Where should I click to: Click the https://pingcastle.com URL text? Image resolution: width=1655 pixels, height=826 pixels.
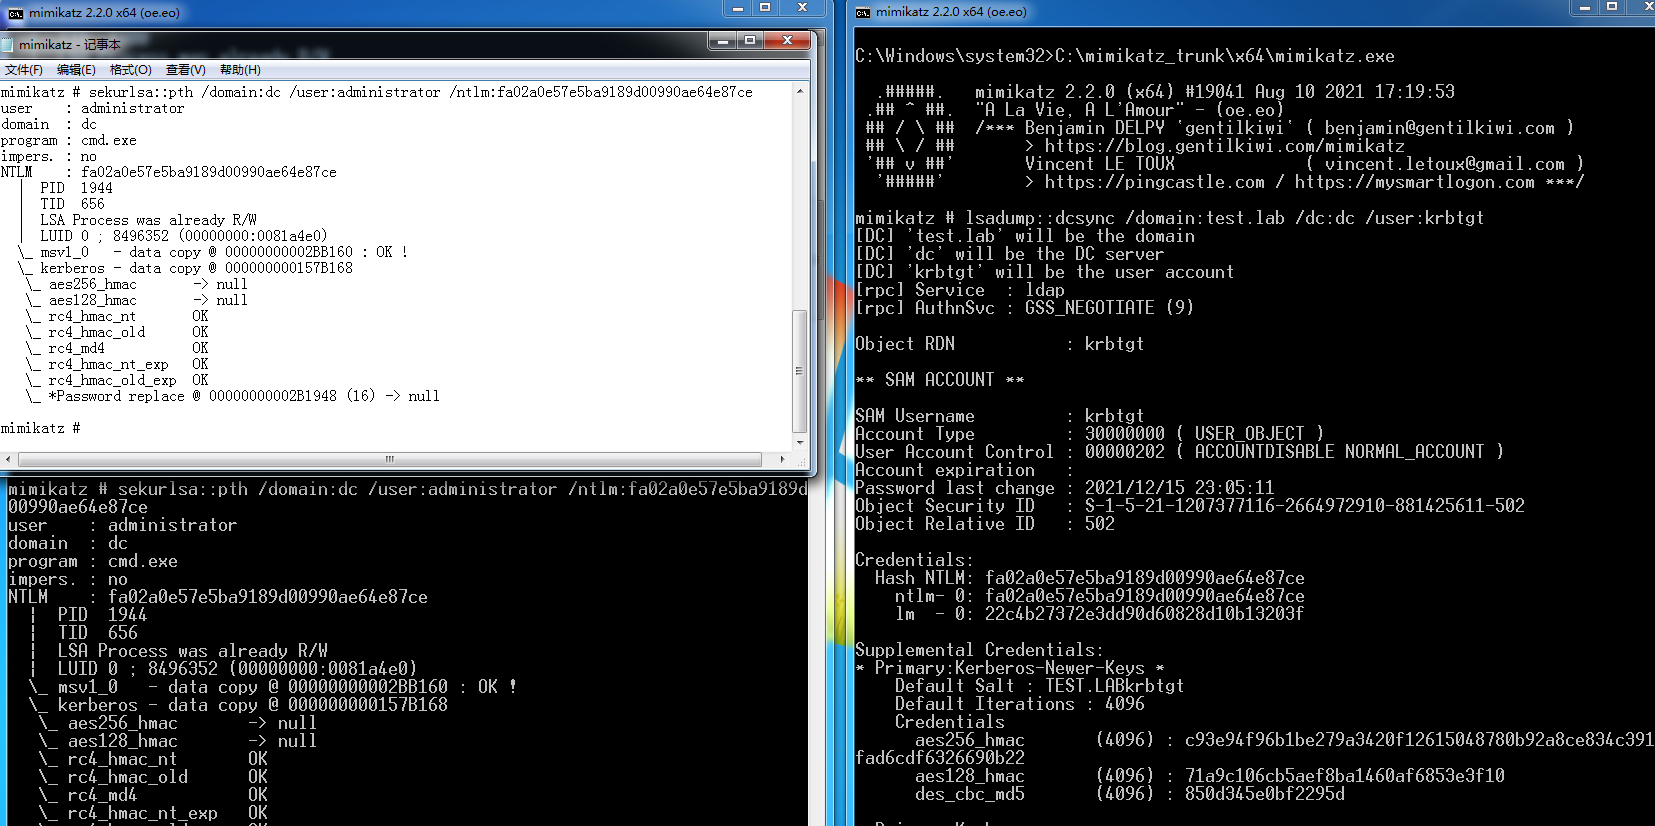[1154, 182]
